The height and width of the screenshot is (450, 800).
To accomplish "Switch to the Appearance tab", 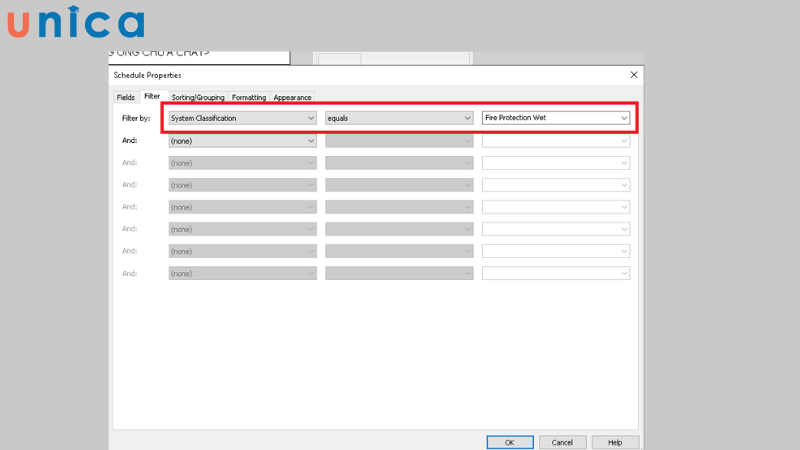I will 292,97.
